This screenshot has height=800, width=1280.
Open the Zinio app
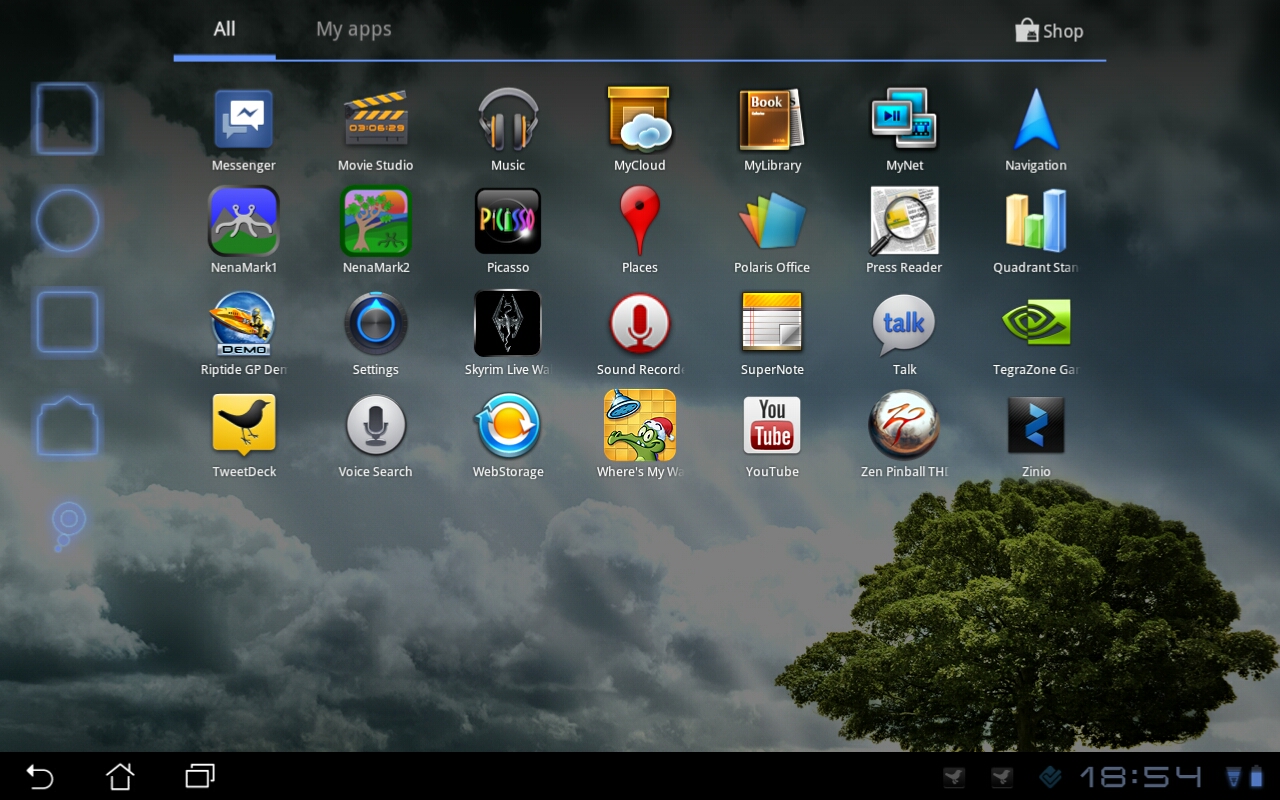click(x=1036, y=435)
